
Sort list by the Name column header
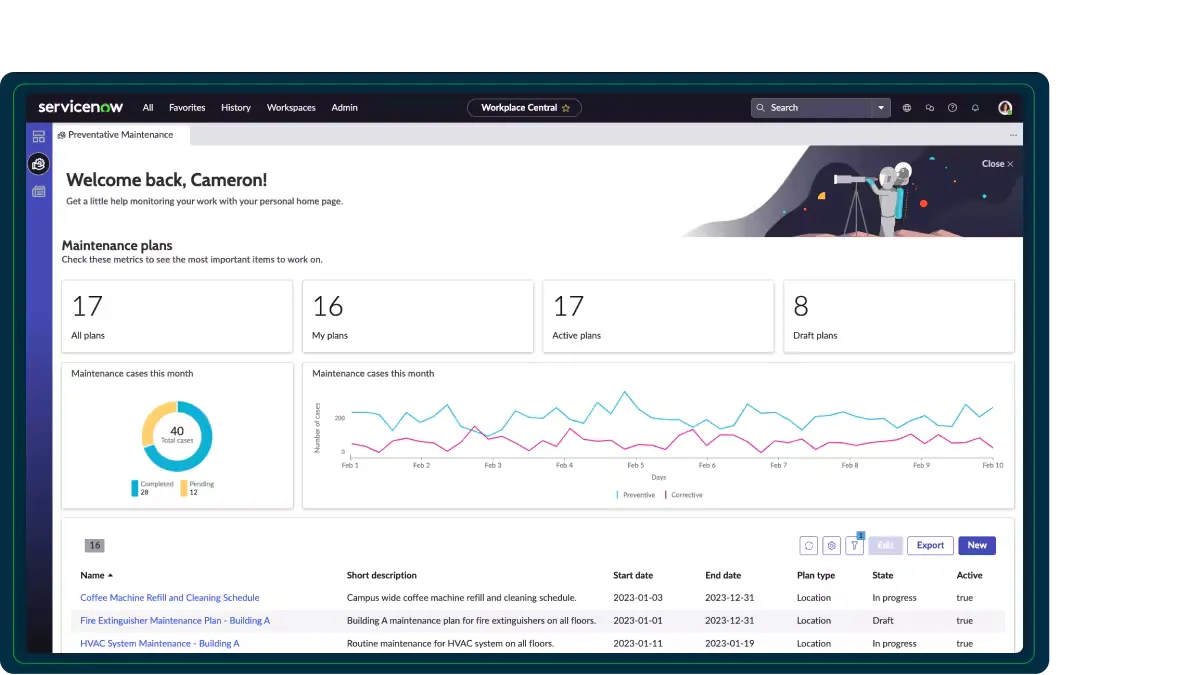(93, 575)
